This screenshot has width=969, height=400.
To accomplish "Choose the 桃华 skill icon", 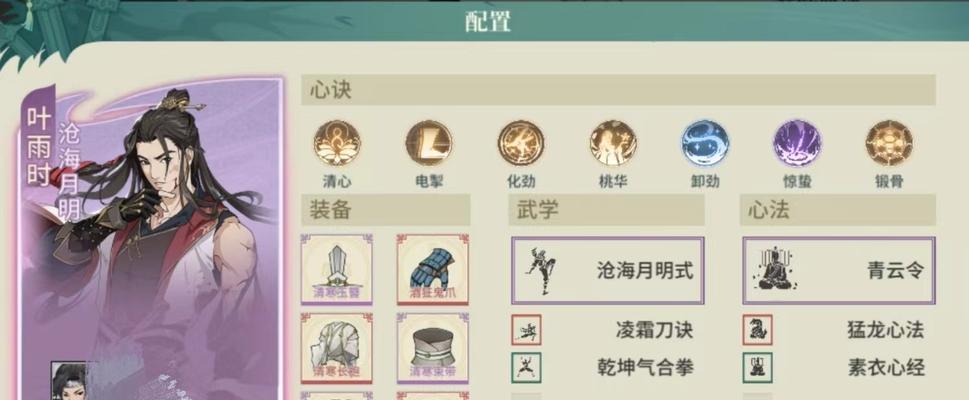I will coord(613,143).
